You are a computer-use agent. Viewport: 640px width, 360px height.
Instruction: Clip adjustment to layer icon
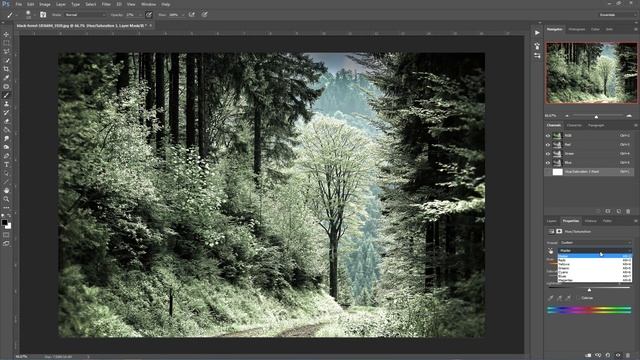(588, 356)
